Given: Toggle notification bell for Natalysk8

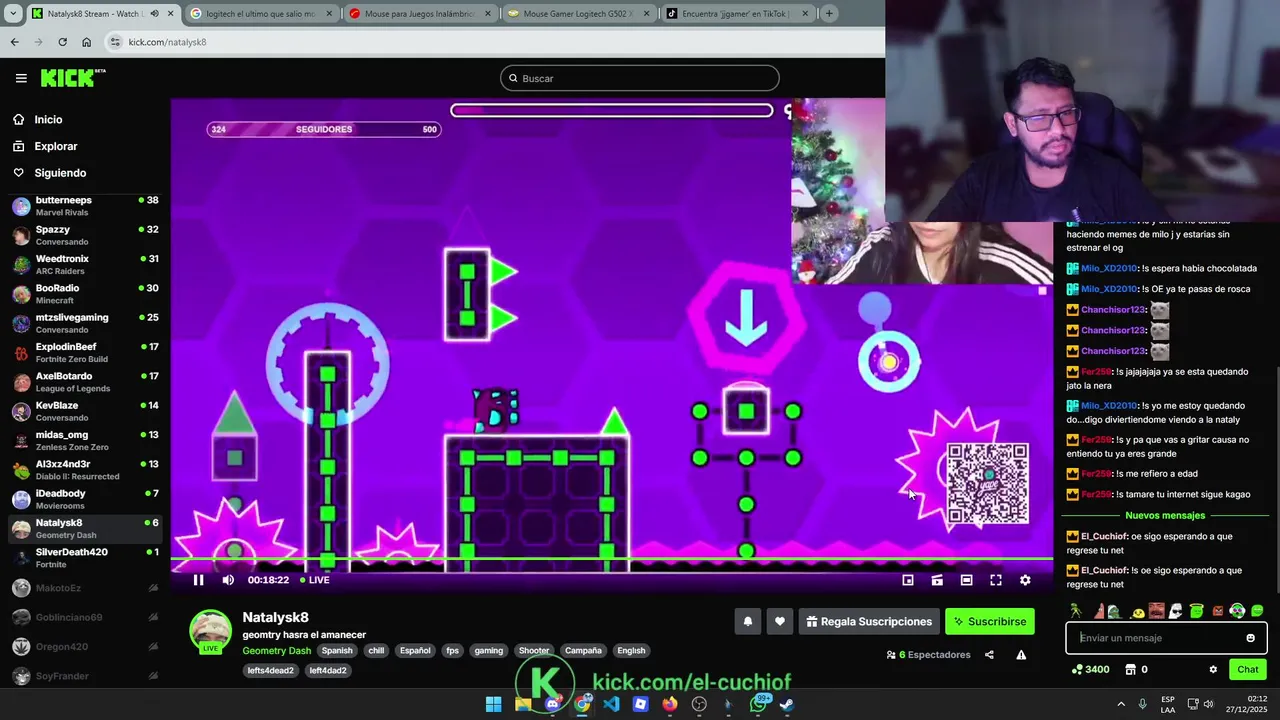Looking at the screenshot, I should pos(747,621).
